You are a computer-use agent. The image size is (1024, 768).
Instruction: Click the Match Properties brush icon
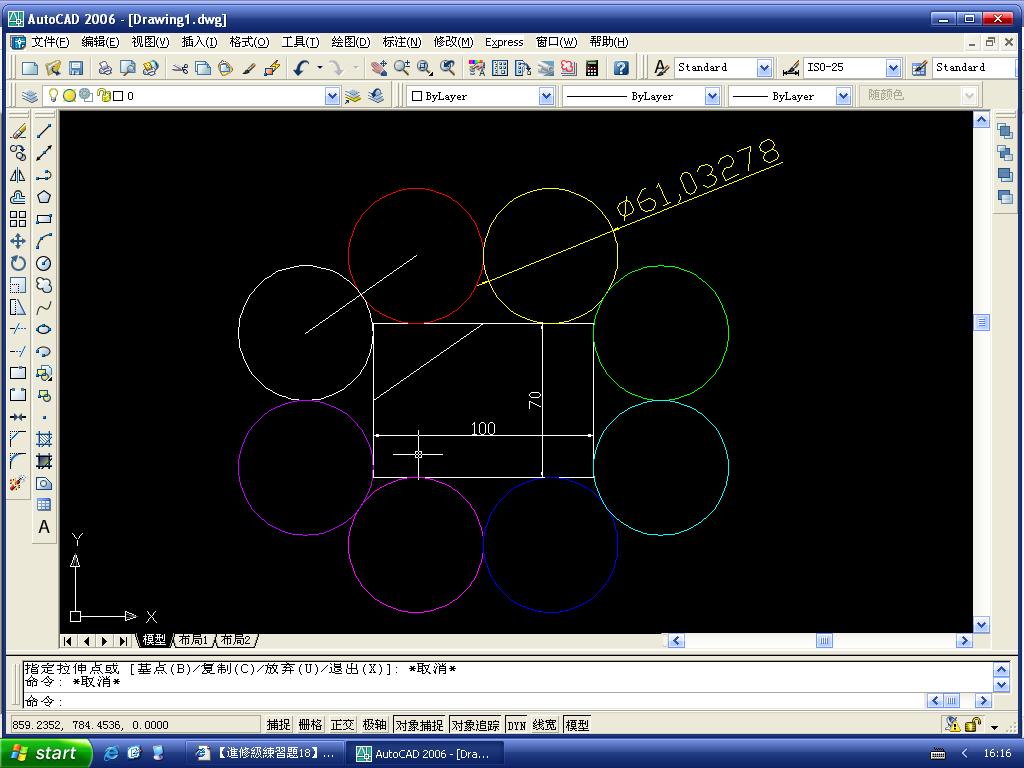tap(249, 67)
